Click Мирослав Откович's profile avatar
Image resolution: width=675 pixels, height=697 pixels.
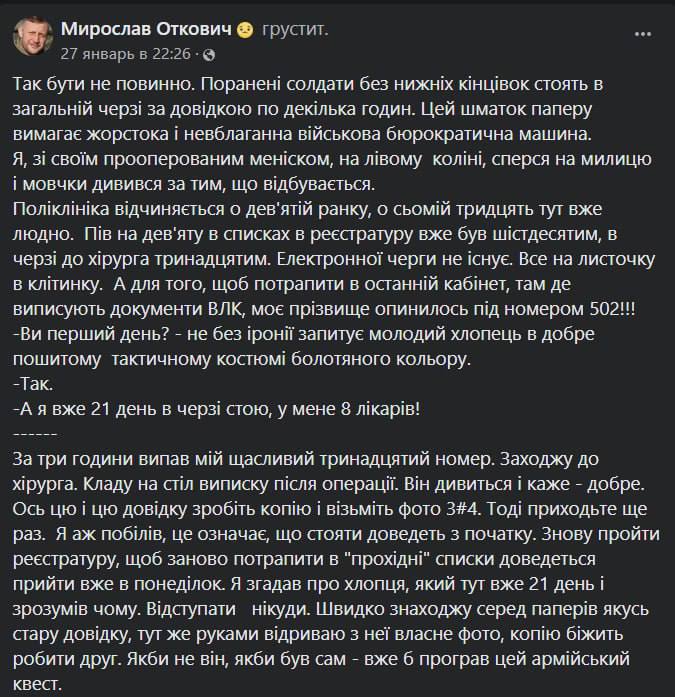pos(33,35)
